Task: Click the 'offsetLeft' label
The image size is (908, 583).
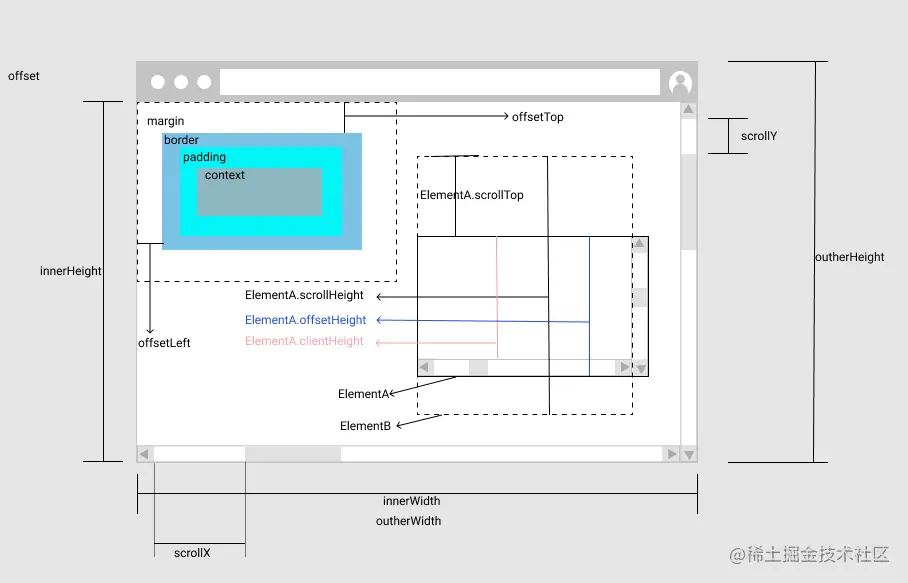Action: (164, 343)
